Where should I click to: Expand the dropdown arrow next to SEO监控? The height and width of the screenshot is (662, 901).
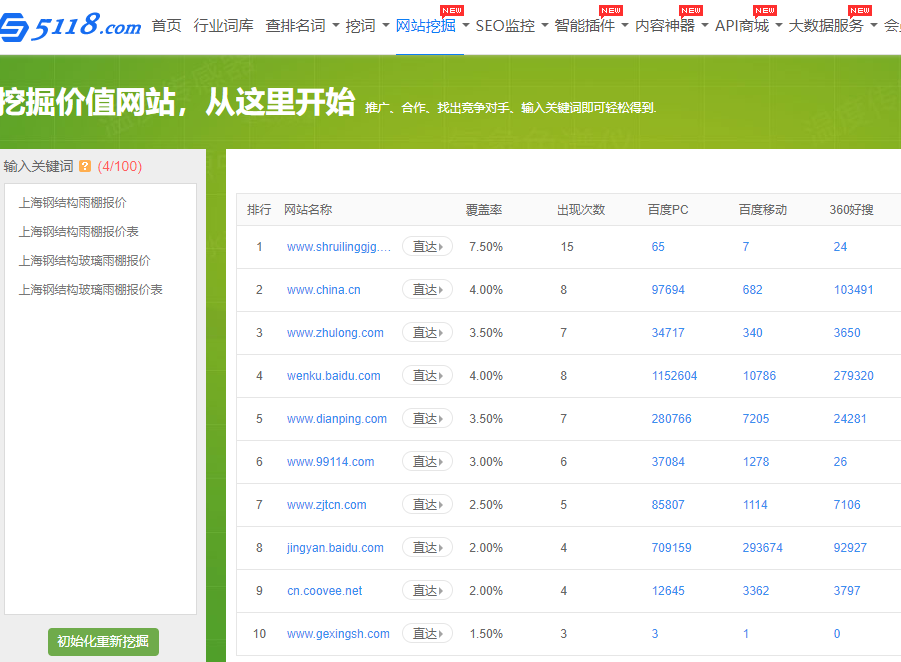(545, 25)
